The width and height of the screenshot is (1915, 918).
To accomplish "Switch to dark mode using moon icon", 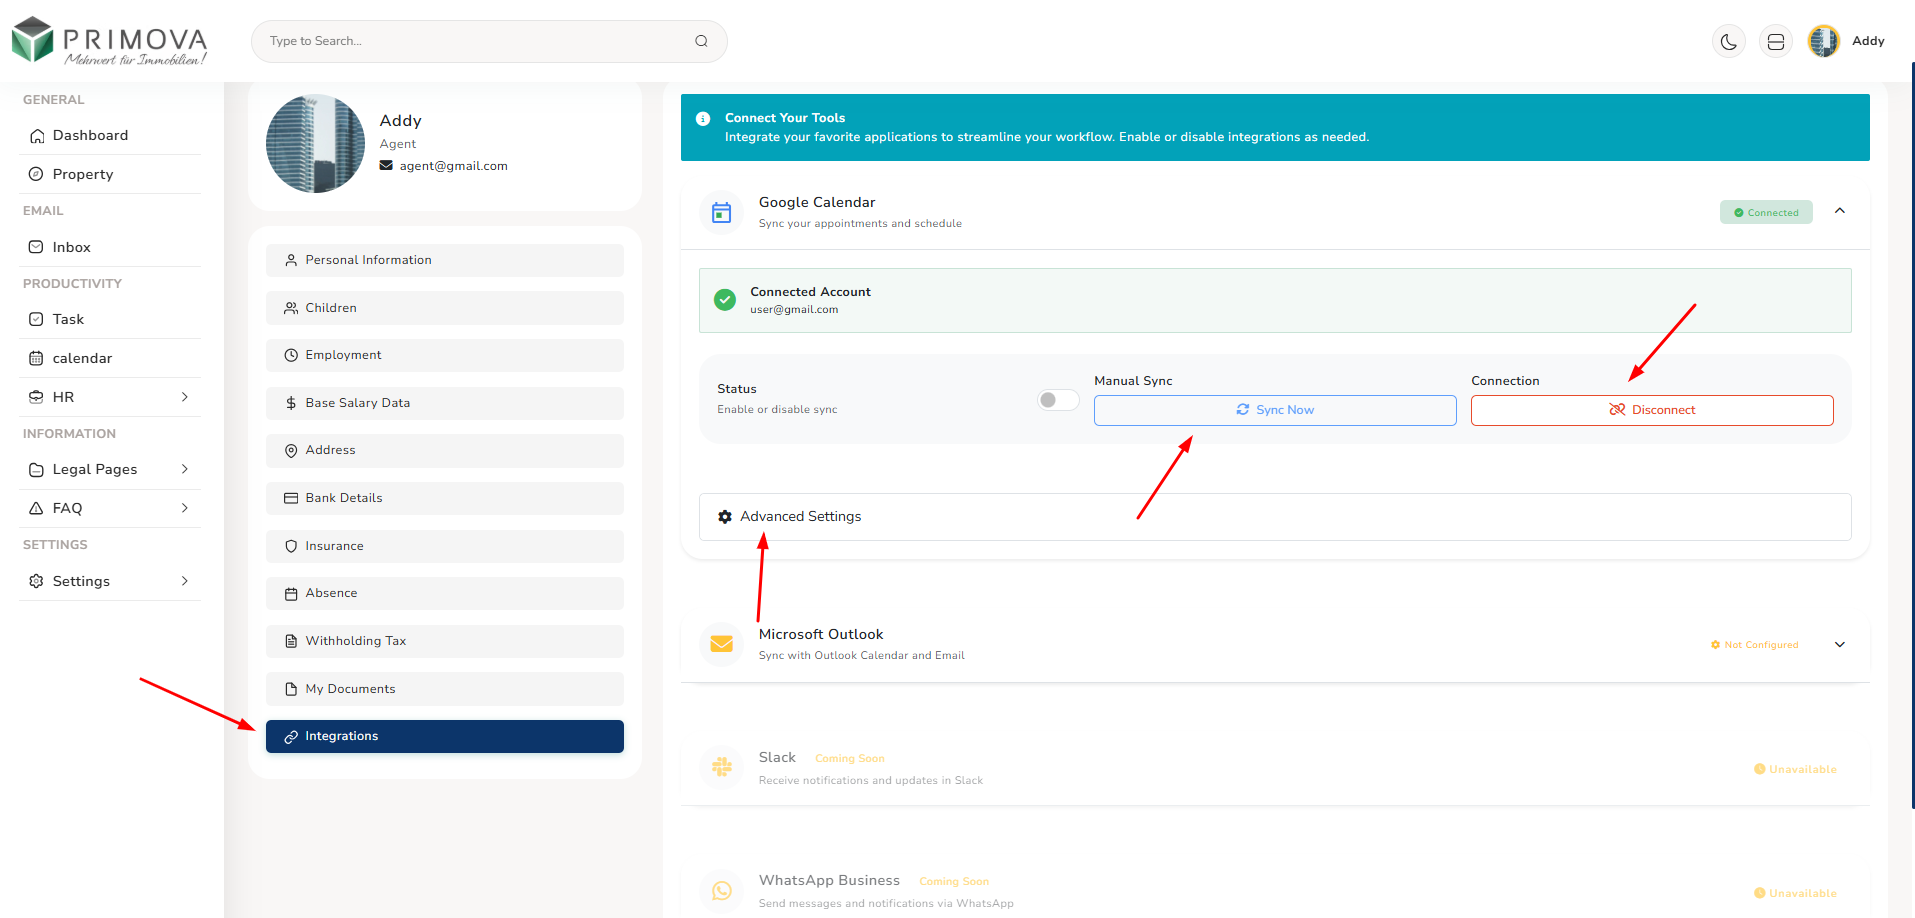I will (1729, 41).
